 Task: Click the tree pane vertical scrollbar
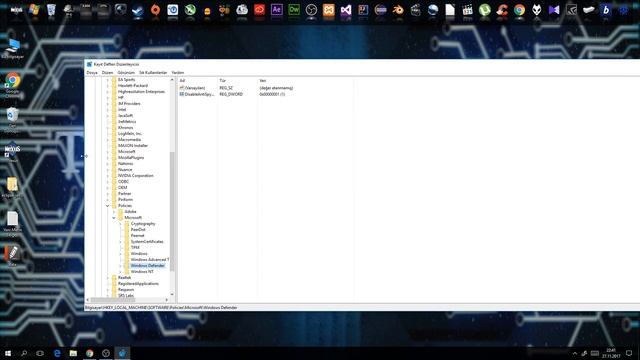click(x=172, y=211)
